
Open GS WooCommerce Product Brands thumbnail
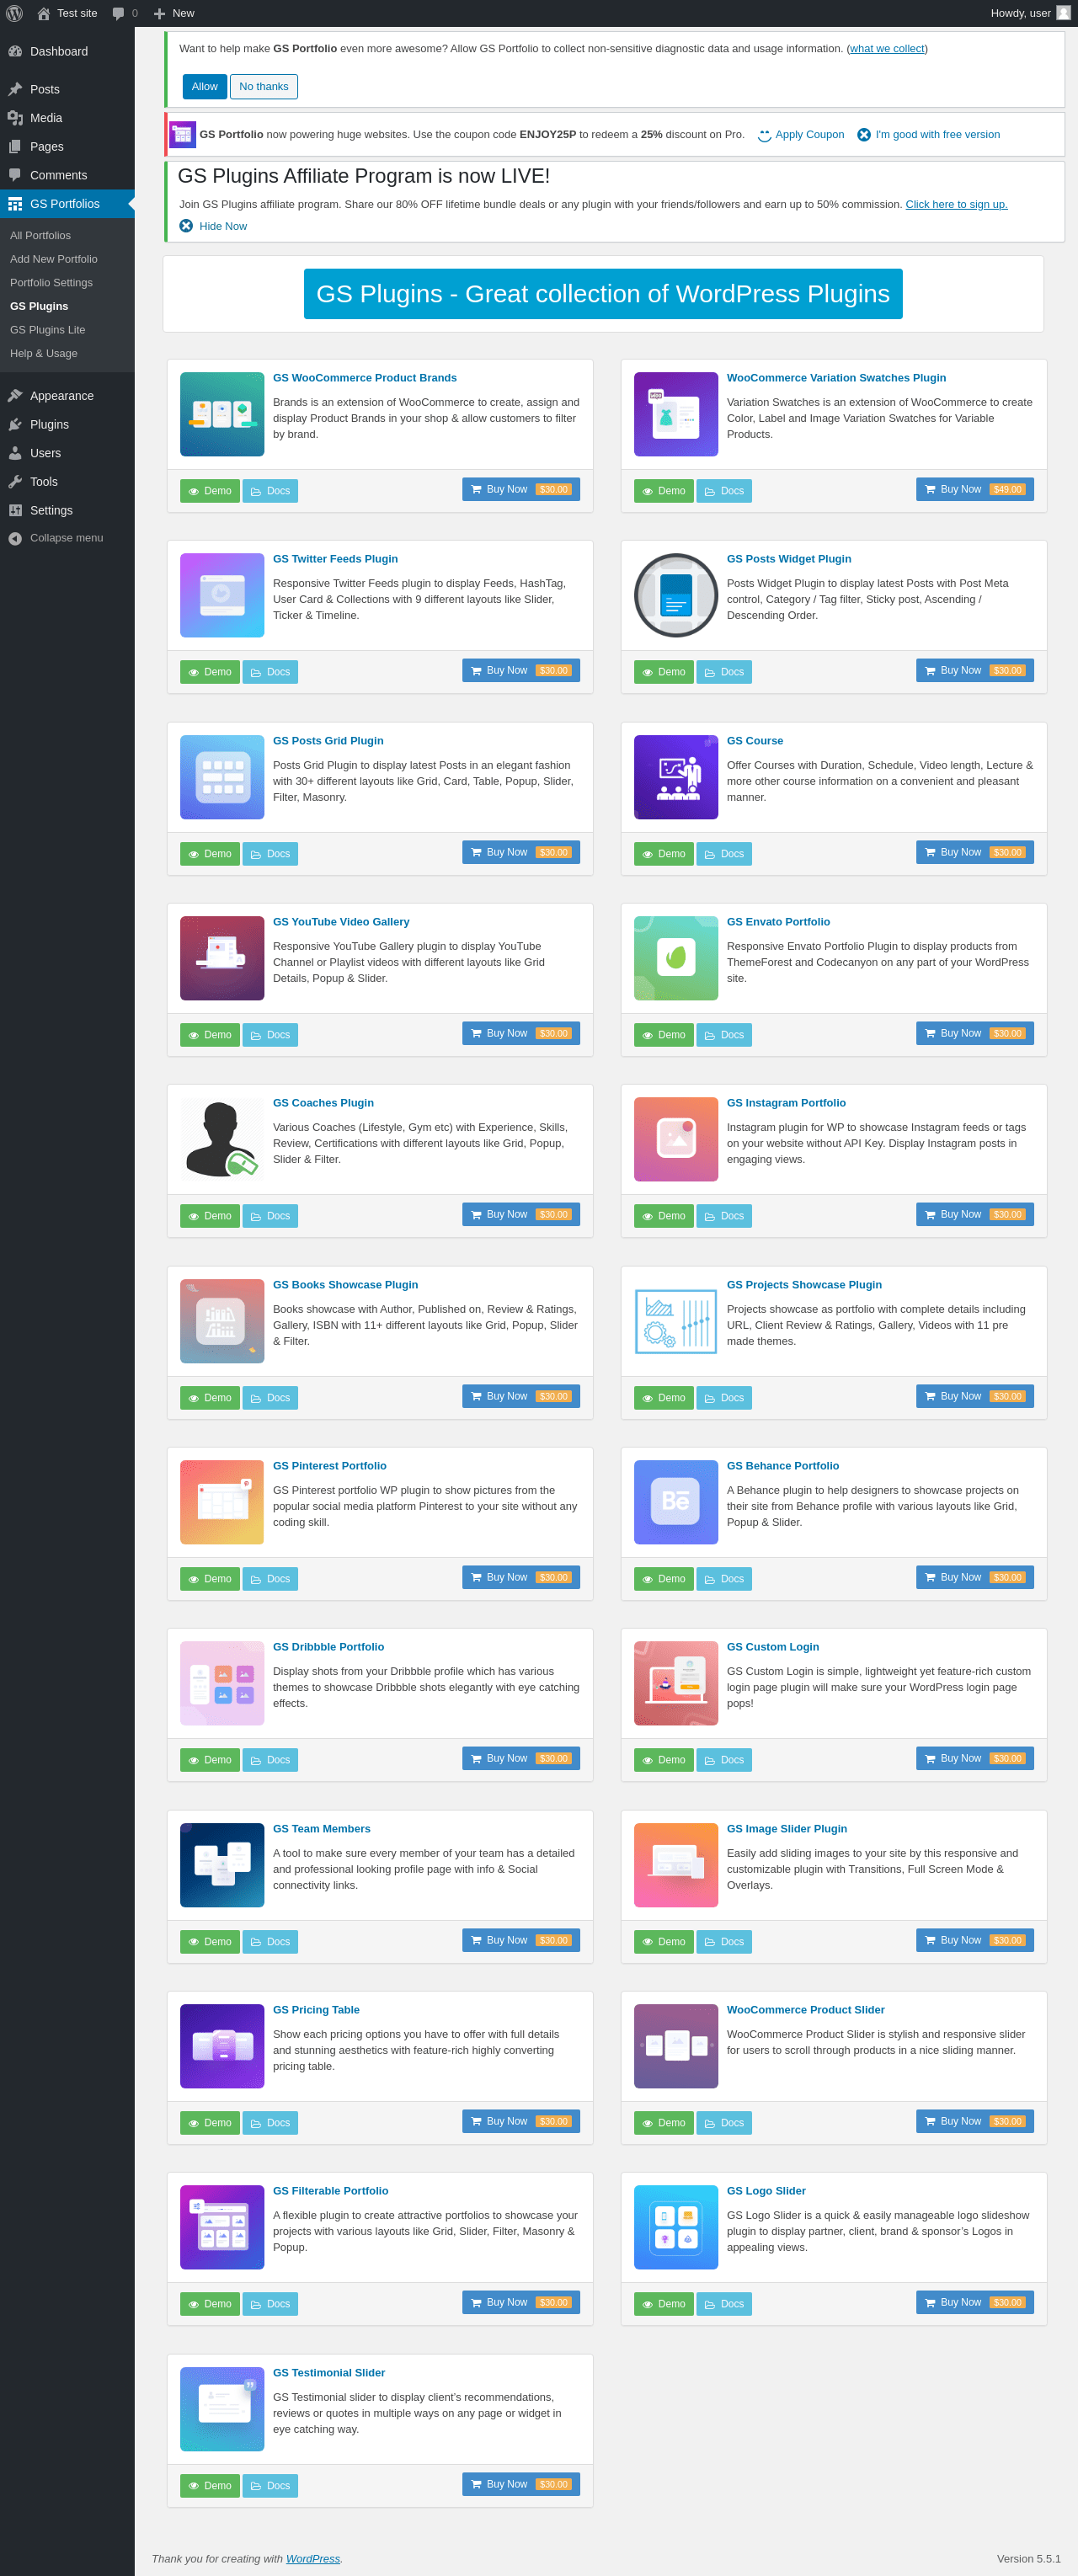[222, 414]
